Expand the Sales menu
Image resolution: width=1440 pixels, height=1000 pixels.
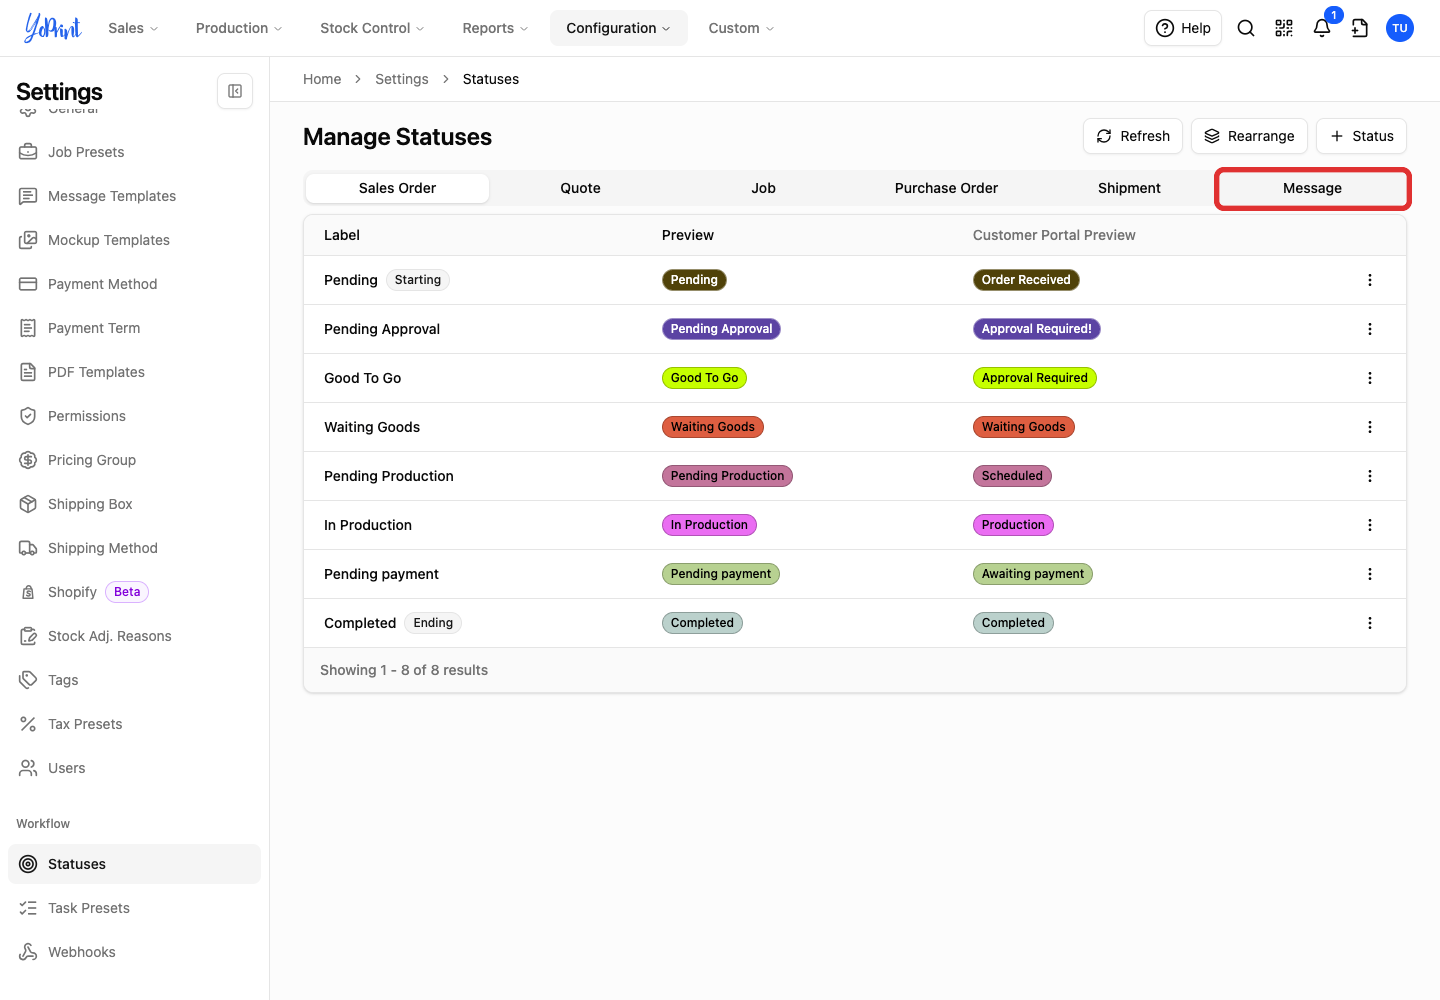click(x=133, y=28)
